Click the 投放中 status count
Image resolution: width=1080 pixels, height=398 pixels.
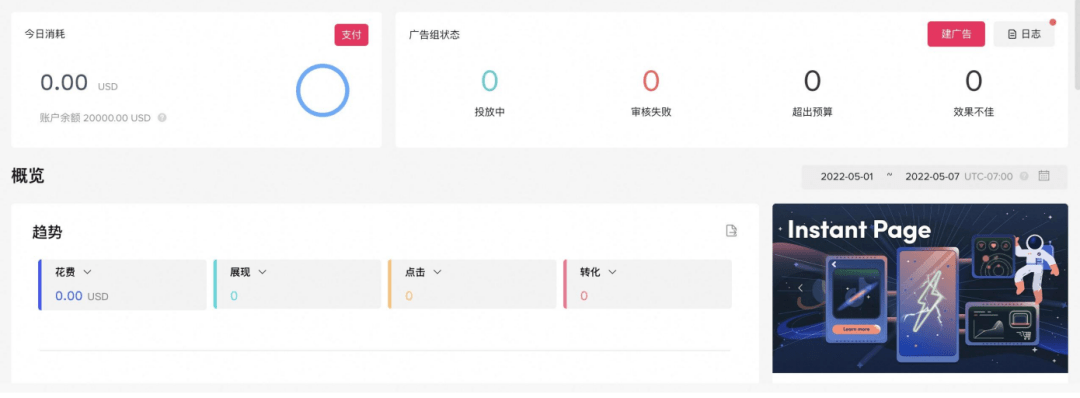click(x=489, y=81)
